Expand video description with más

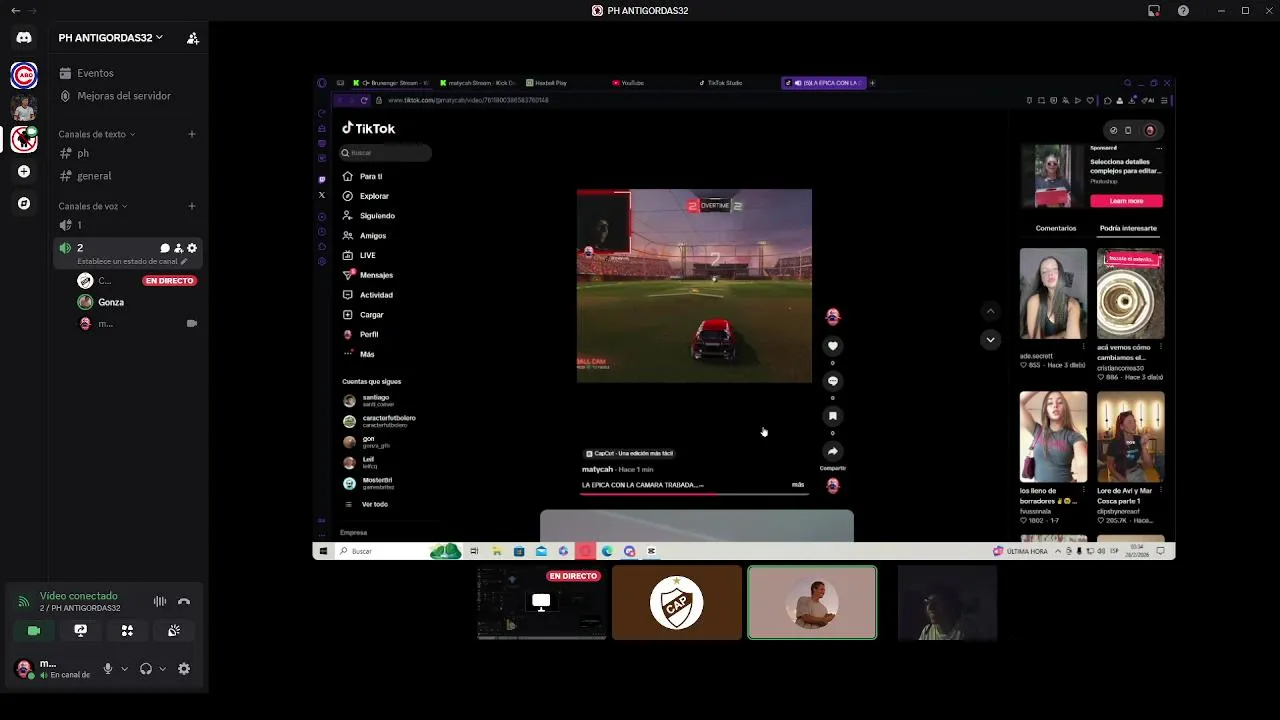[798, 485]
